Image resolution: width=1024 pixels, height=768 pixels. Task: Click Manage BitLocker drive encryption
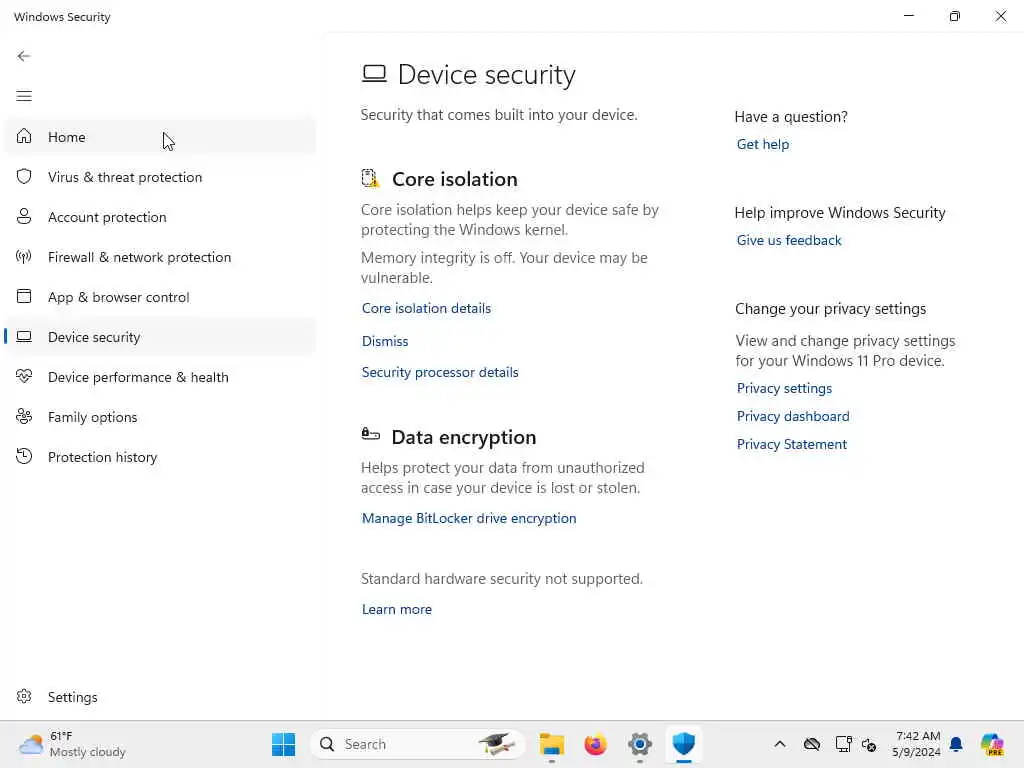coord(469,518)
